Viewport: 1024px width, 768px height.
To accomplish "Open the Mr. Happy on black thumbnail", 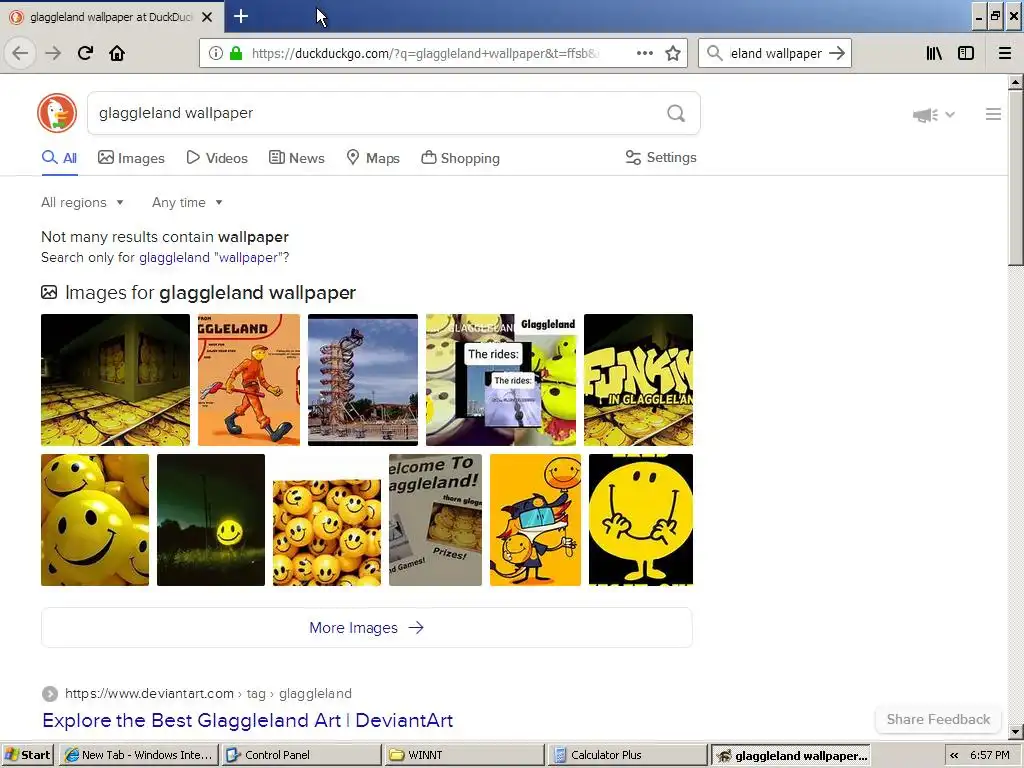I will [x=641, y=520].
